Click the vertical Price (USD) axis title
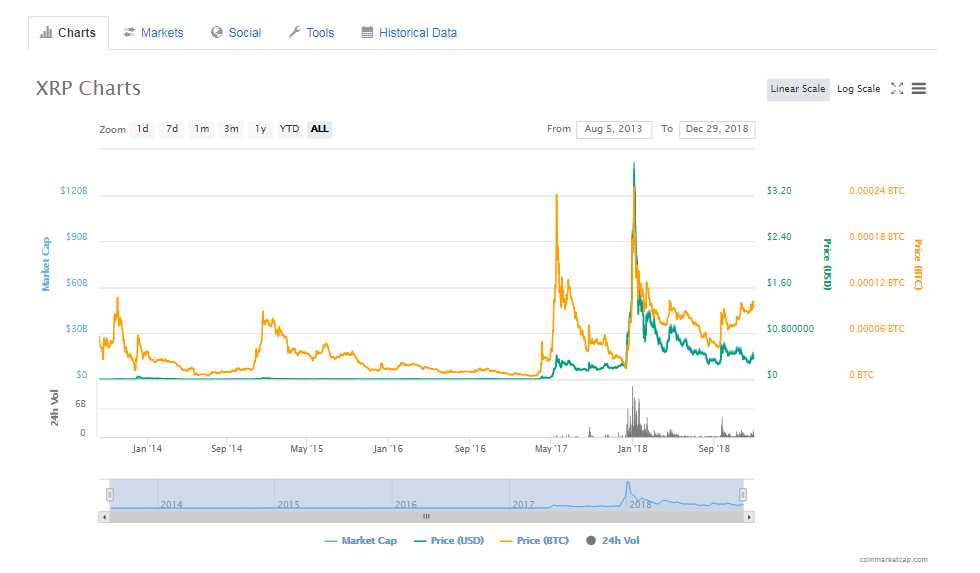980x573 pixels. 827,264
